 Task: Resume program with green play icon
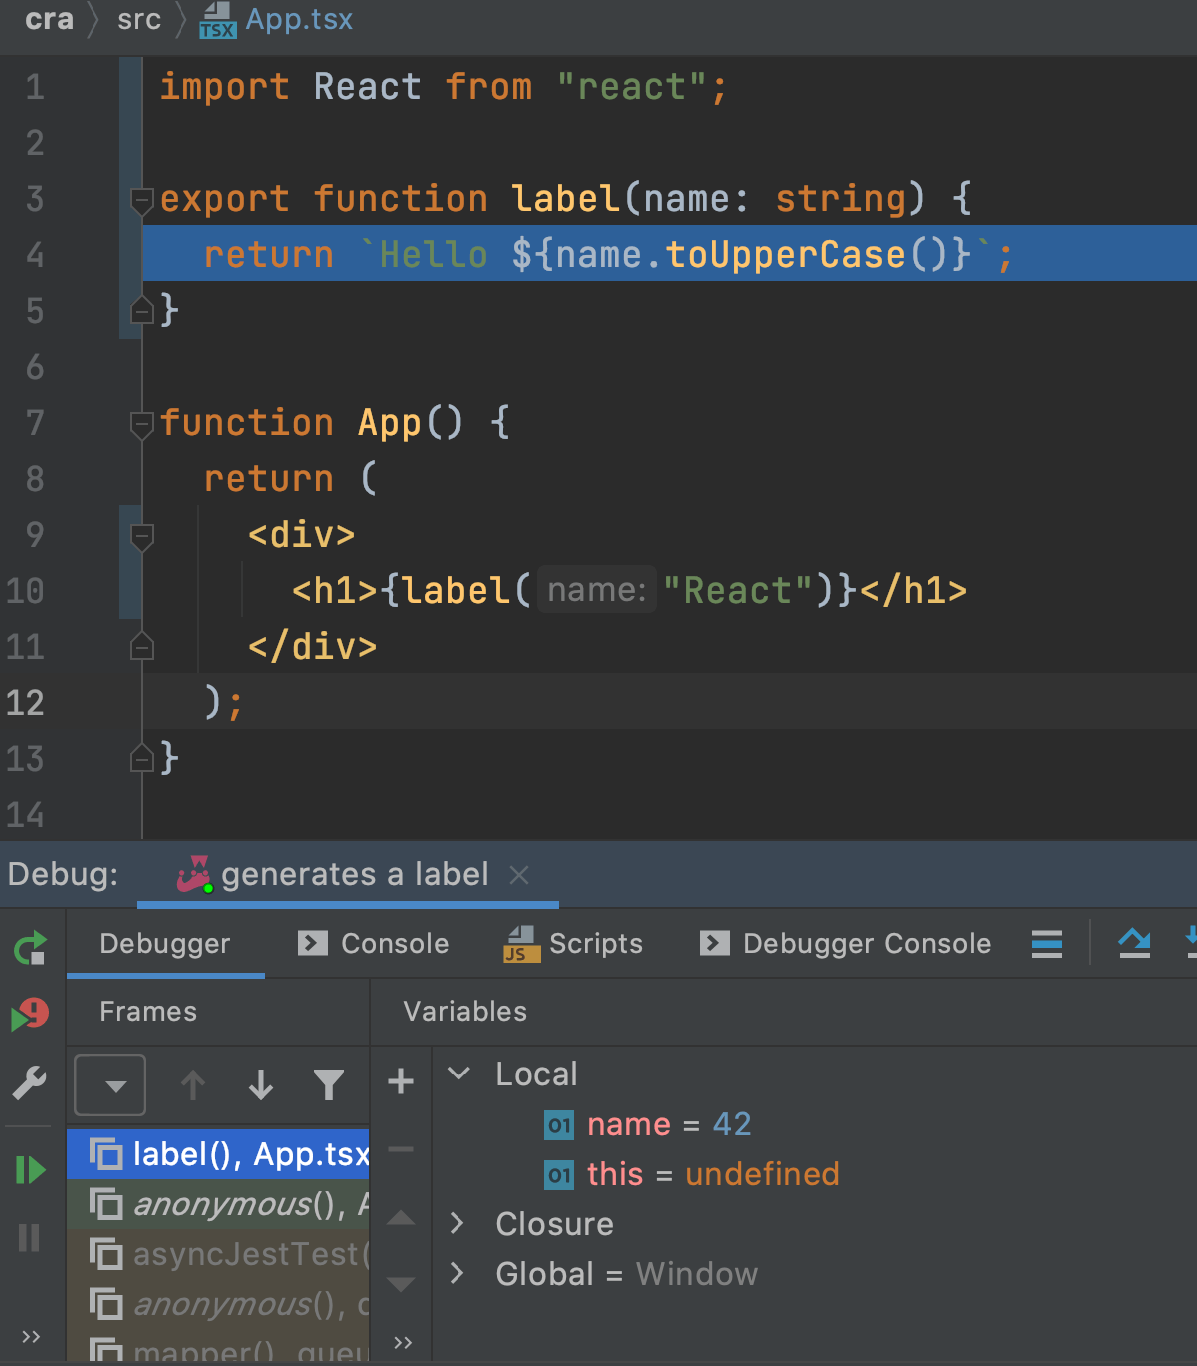(x=30, y=1169)
